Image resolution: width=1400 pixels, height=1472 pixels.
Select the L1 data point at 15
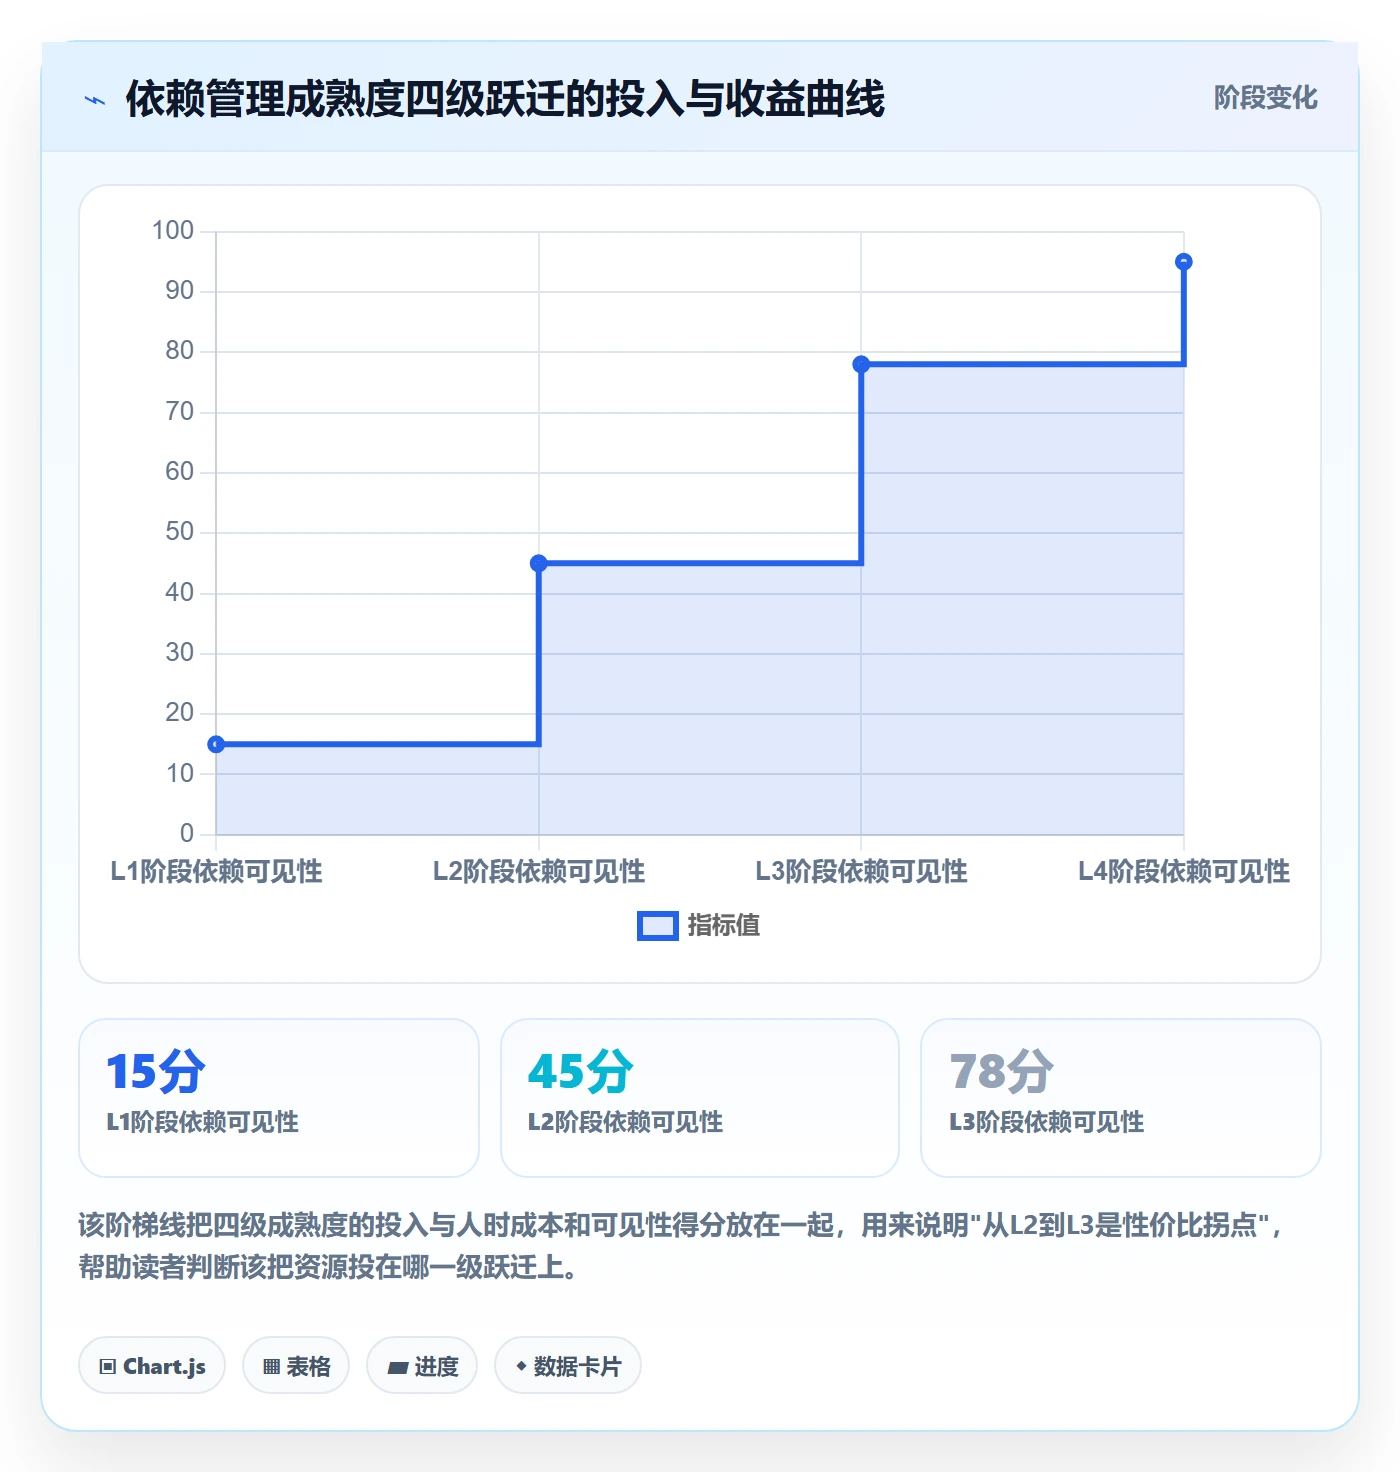tap(216, 744)
